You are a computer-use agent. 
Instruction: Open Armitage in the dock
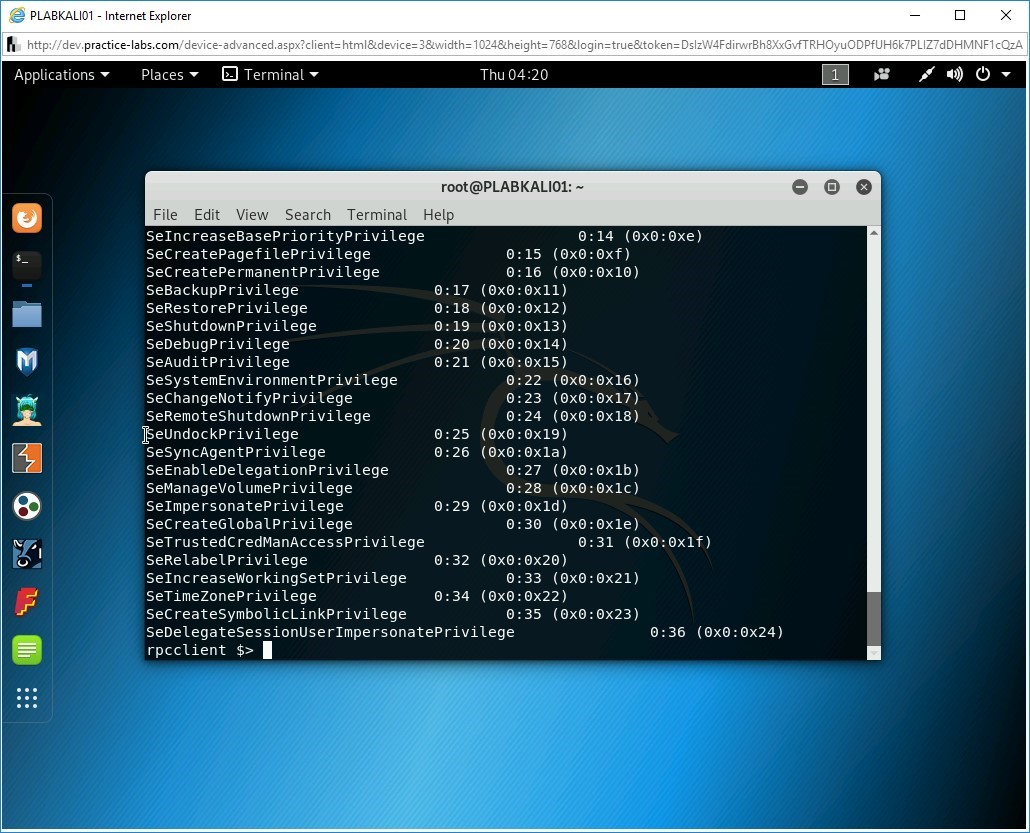(x=27, y=410)
